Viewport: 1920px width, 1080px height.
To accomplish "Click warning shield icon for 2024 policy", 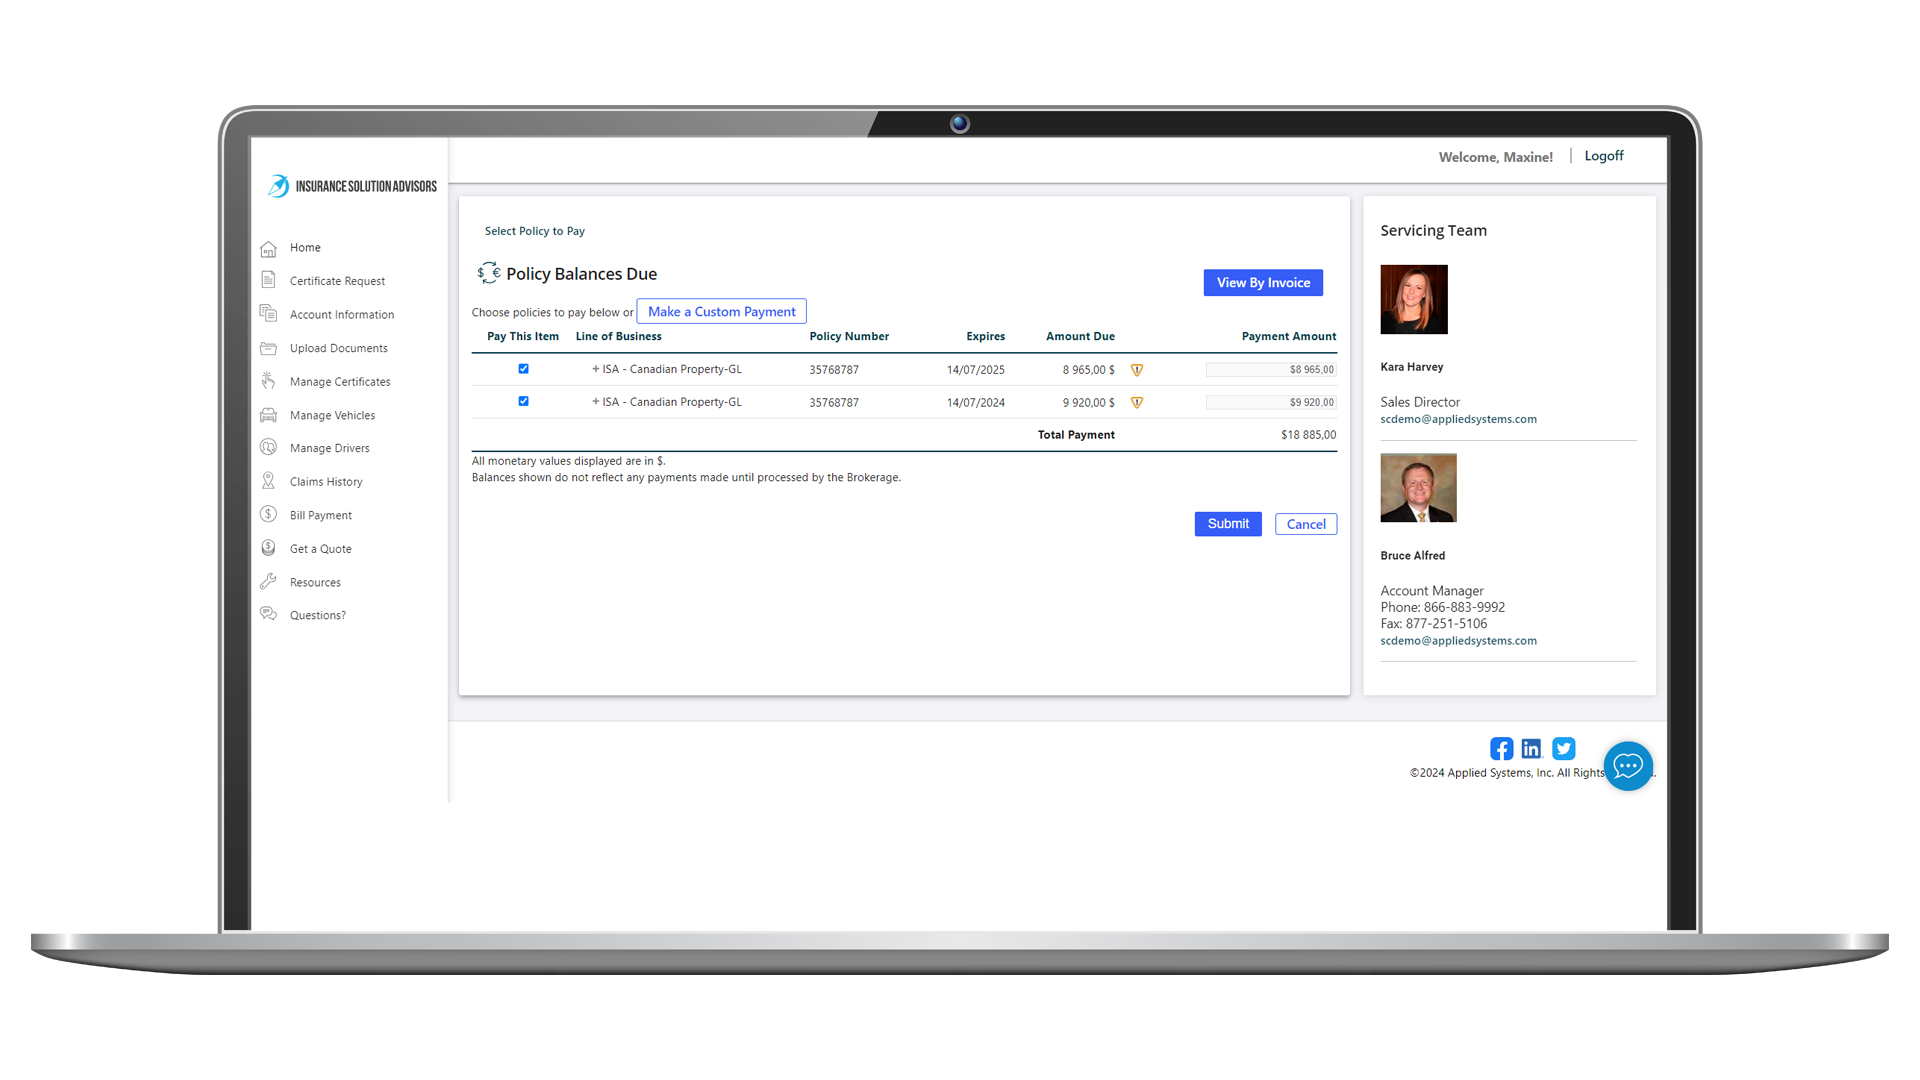I will click(x=1137, y=403).
